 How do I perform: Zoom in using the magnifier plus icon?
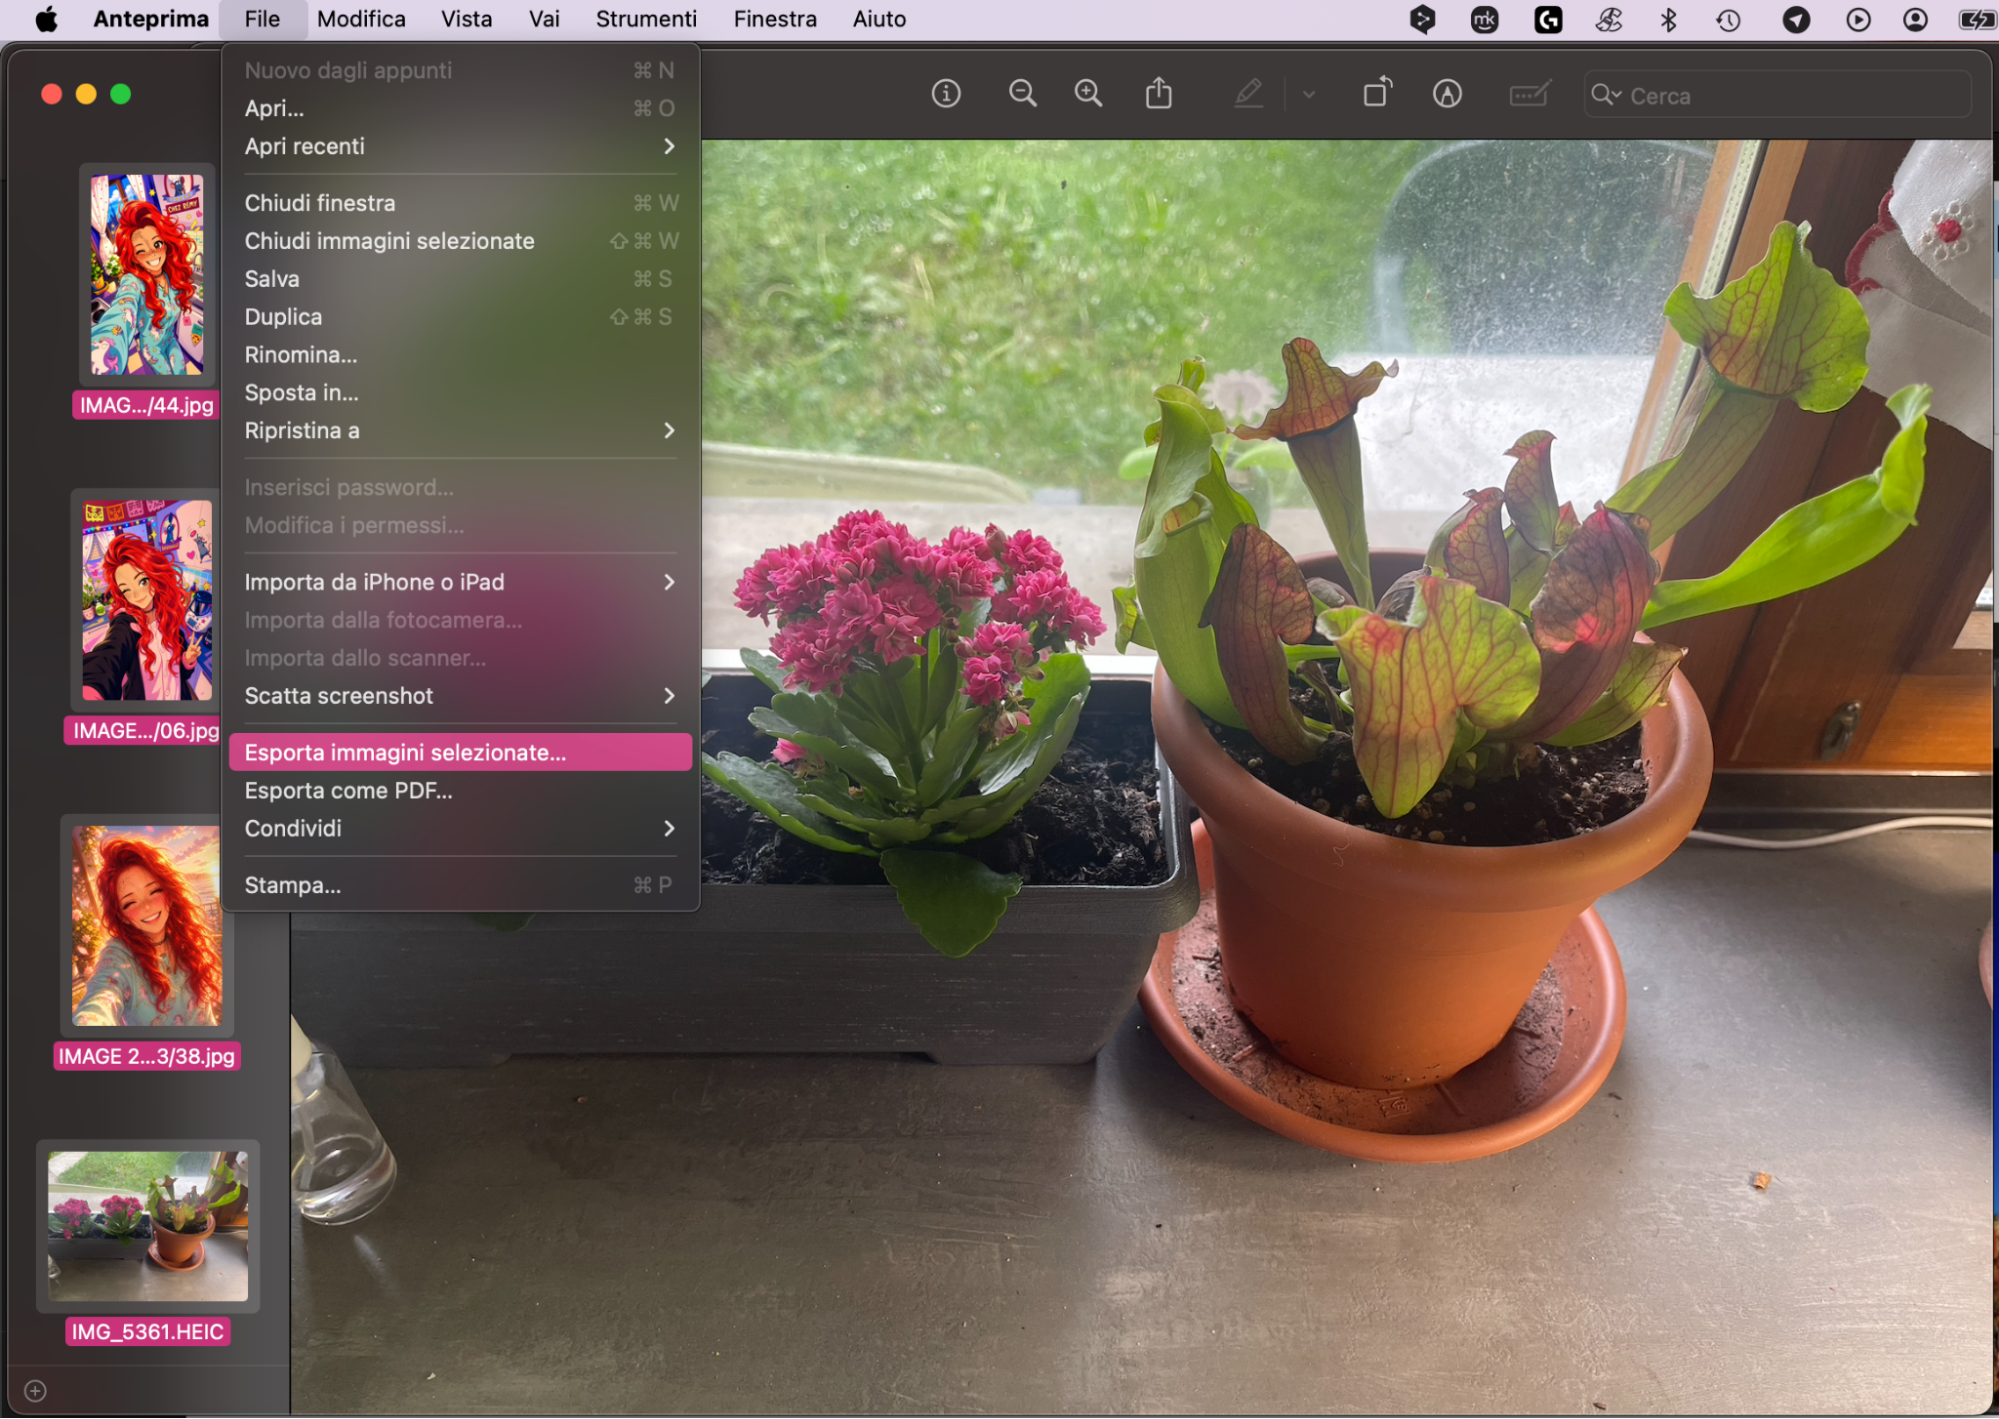coord(1088,94)
